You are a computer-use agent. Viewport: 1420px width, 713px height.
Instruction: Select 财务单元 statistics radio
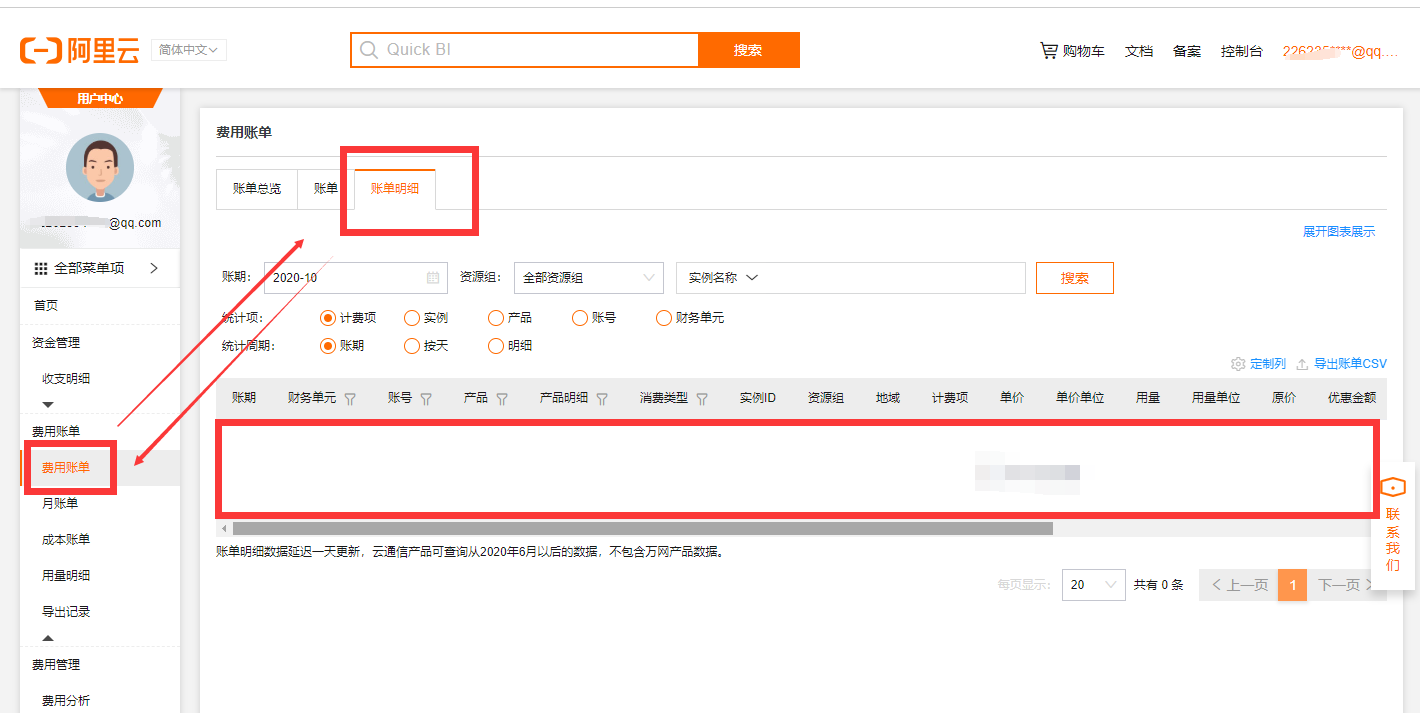click(663, 318)
